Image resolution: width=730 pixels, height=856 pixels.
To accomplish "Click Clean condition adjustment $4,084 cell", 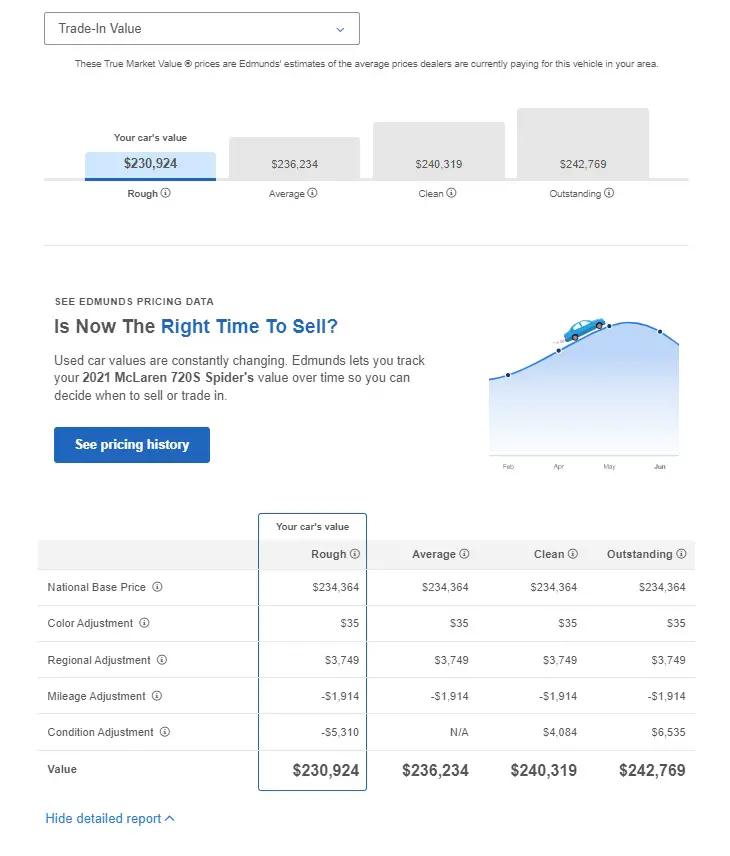I will 560,732.
